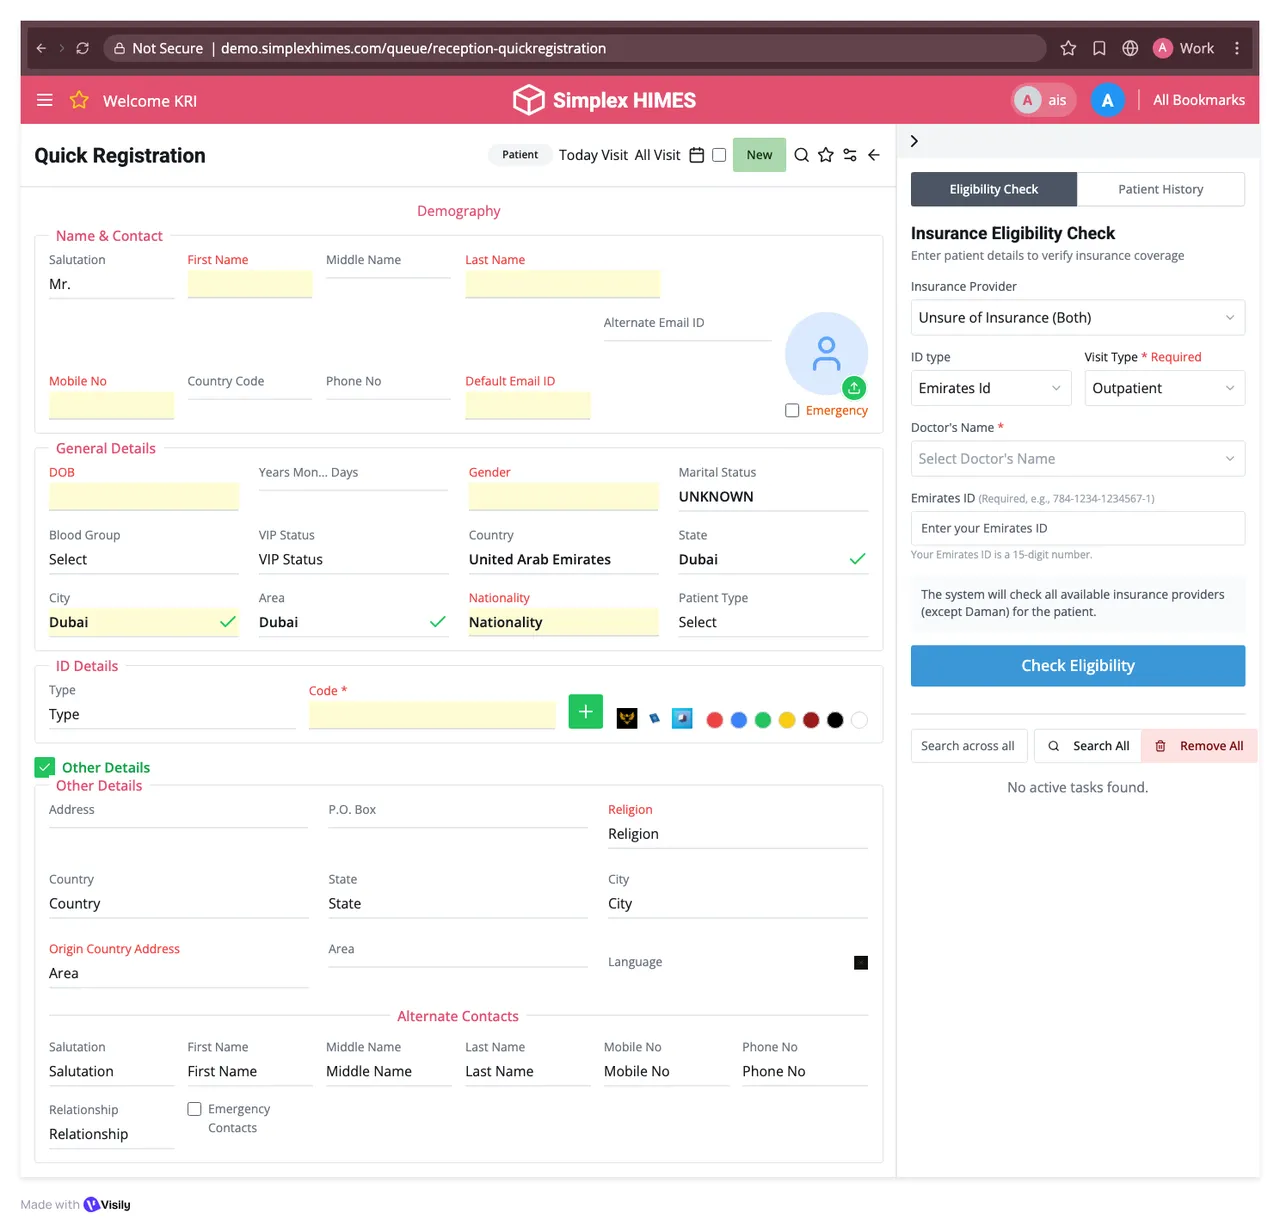This screenshot has height=1232, width=1280.
Task: Open the Select Doctor's Name dropdown
Action: [1078, 459]
